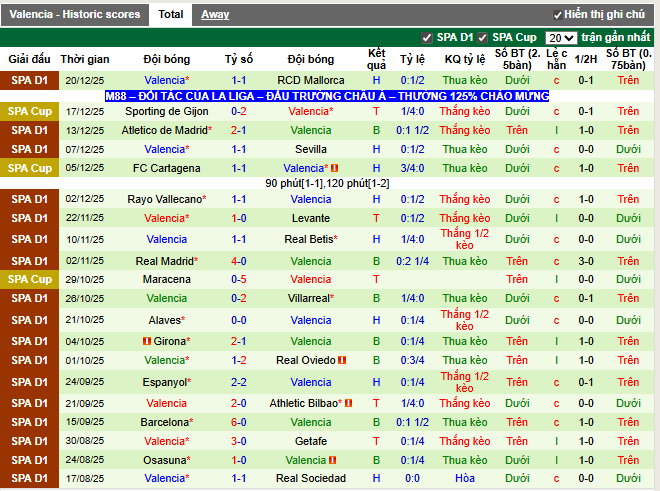Click SPA Cup league cell dated 17/12/25
660x491 pixels.
[x=29, y=111]
